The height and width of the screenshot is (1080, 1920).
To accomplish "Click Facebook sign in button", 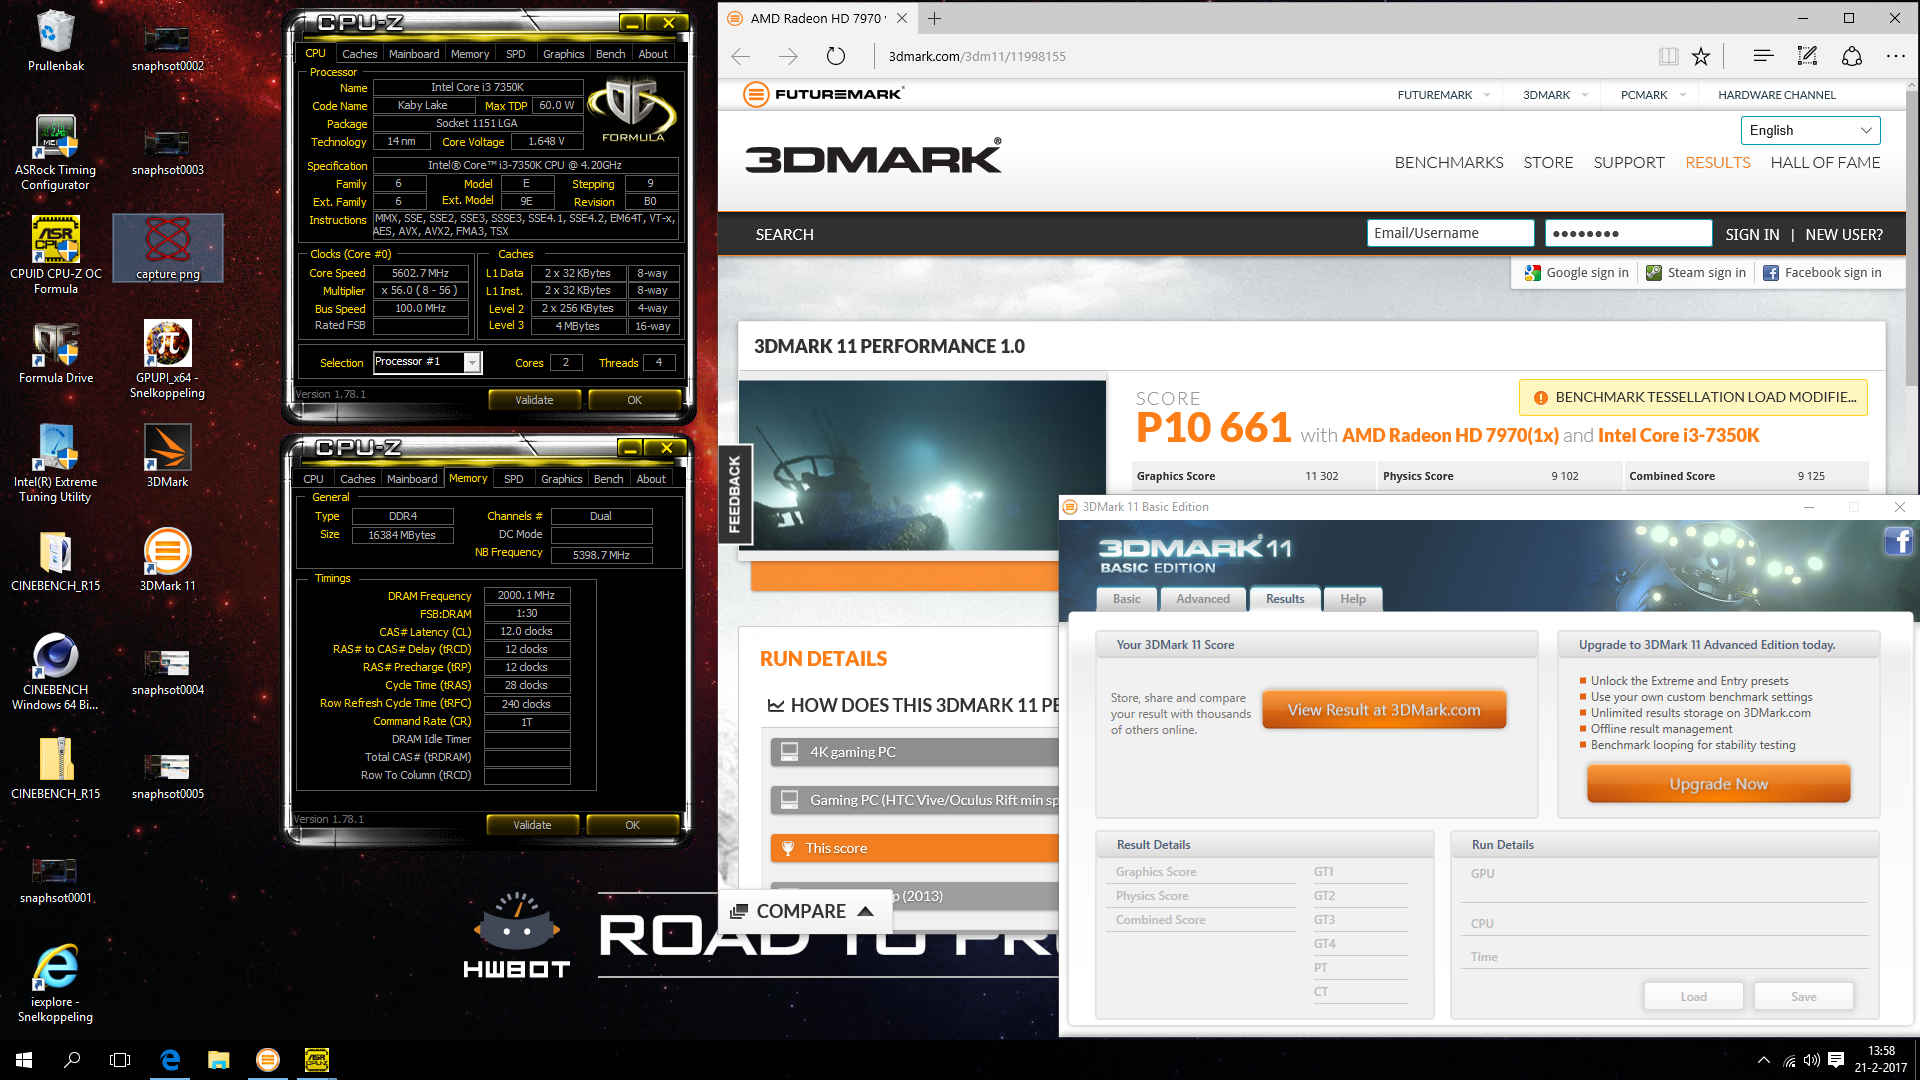I will click(x=1822, y=272).
